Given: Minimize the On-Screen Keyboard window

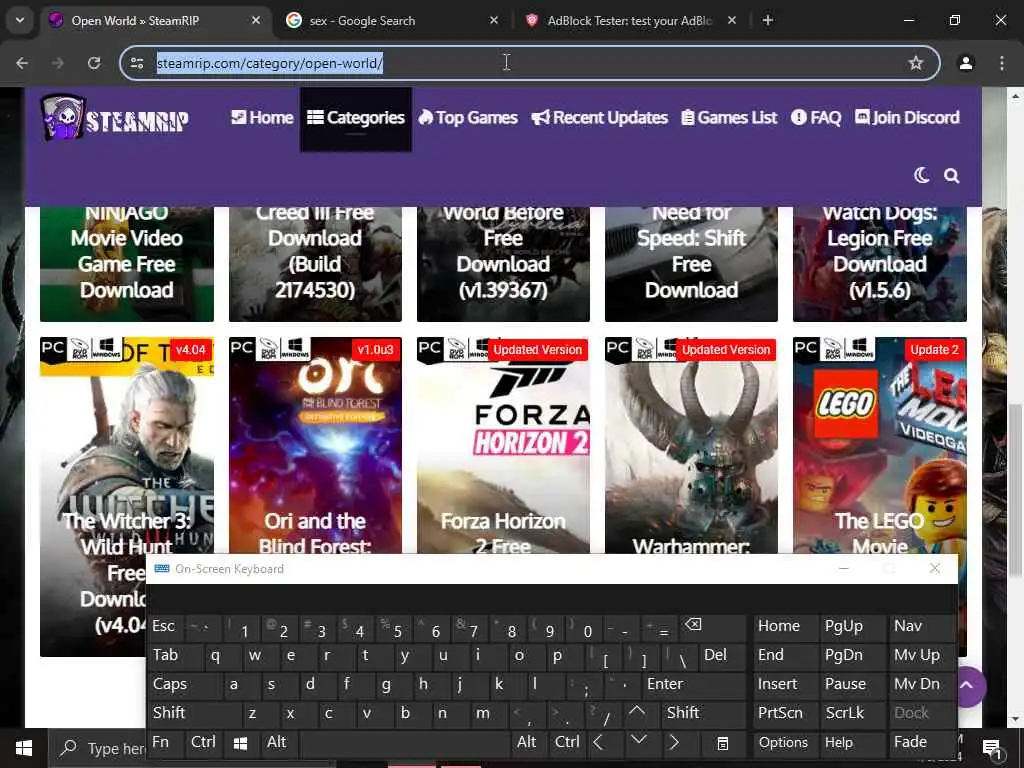Looking at the screenshot, I should (844, 569).
